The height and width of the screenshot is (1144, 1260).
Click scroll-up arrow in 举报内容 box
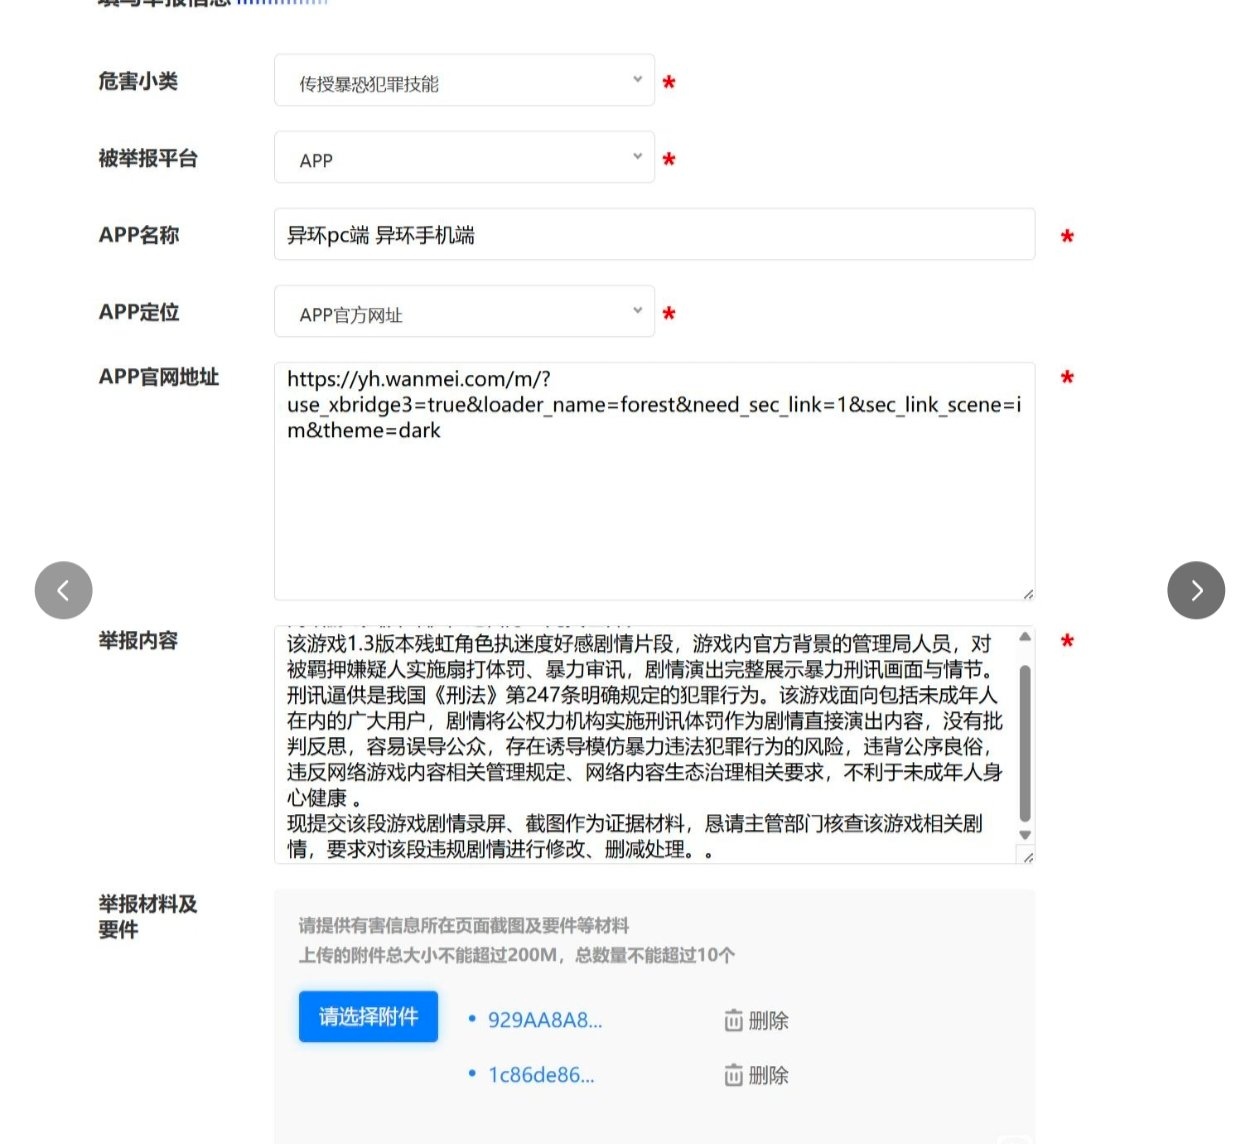tap(1025, 636)
